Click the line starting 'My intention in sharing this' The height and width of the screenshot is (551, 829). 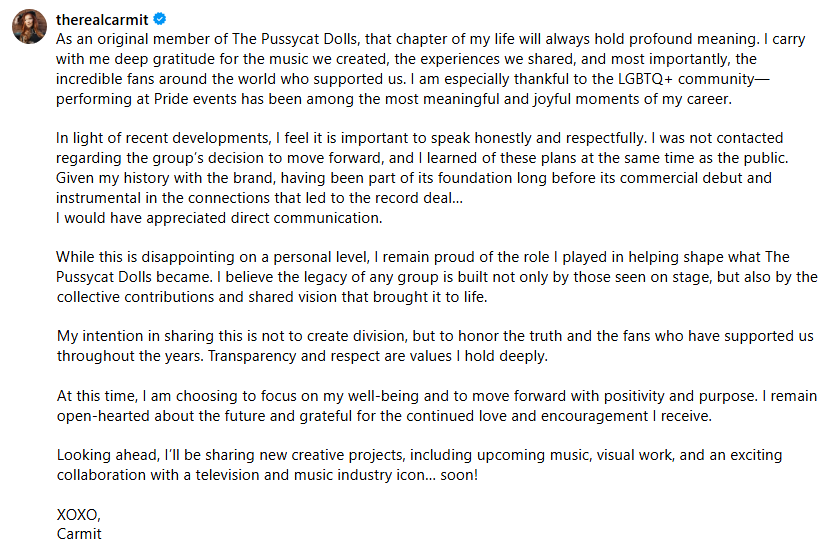(x=435, y=336)
